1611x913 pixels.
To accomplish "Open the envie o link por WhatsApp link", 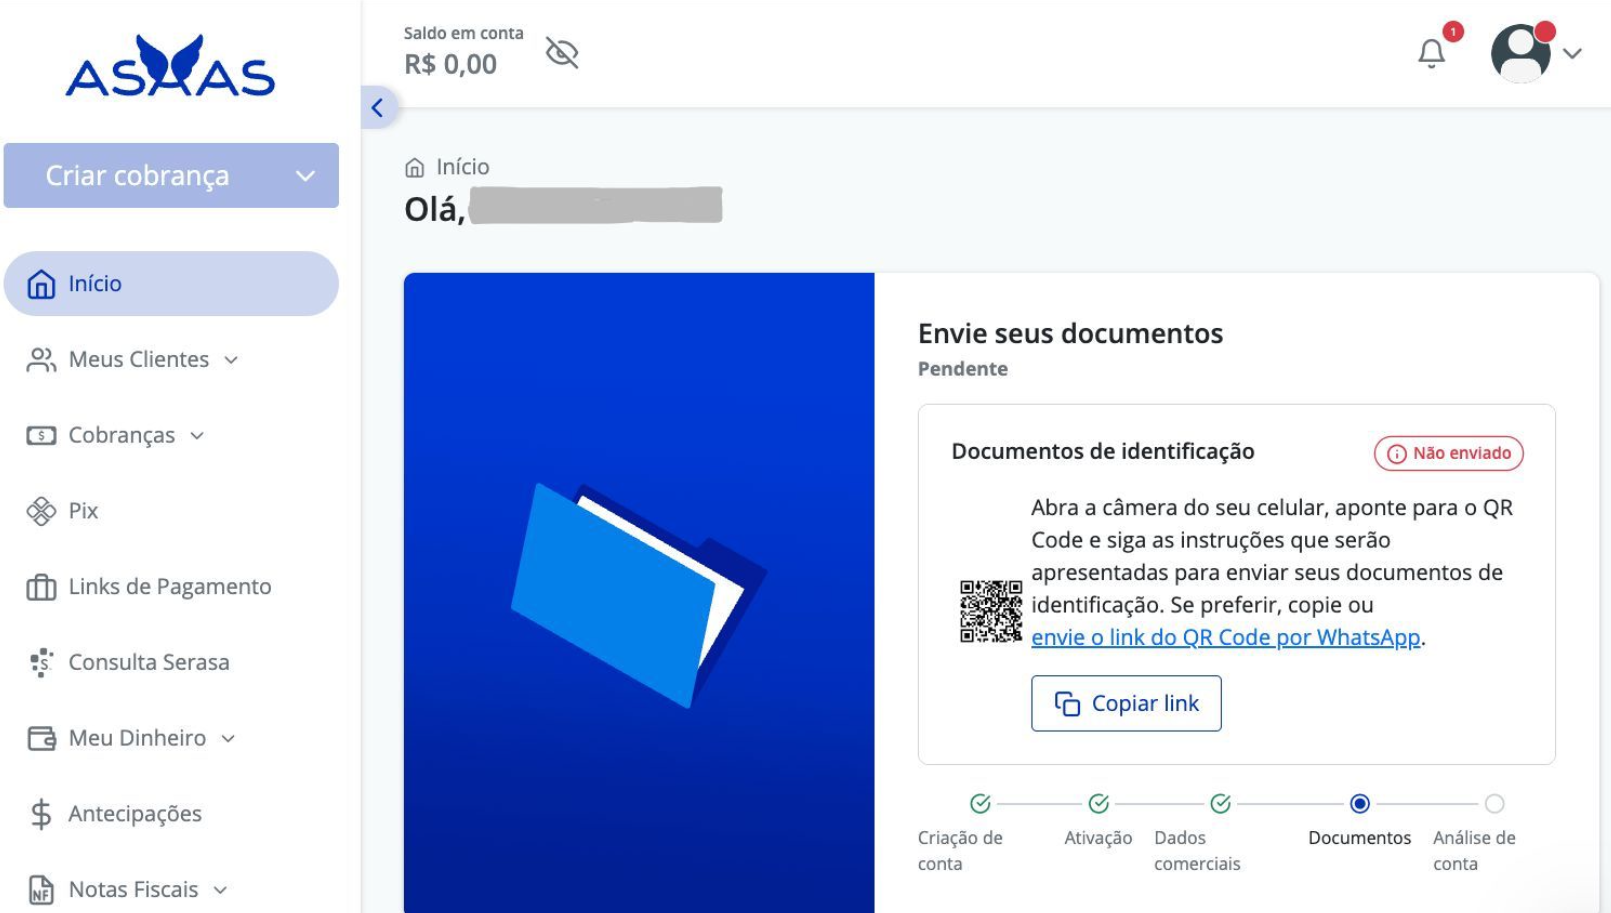I will point(1225,637).
